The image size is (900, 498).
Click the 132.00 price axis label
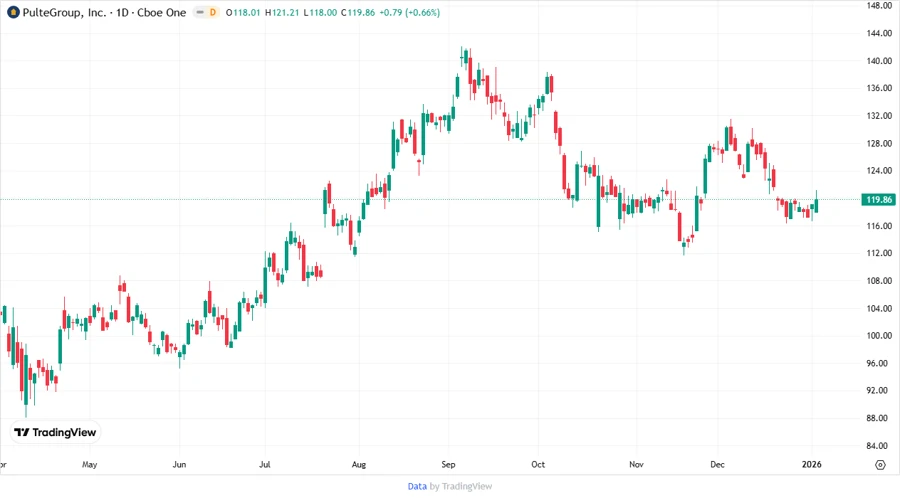(x=879, y=116)
